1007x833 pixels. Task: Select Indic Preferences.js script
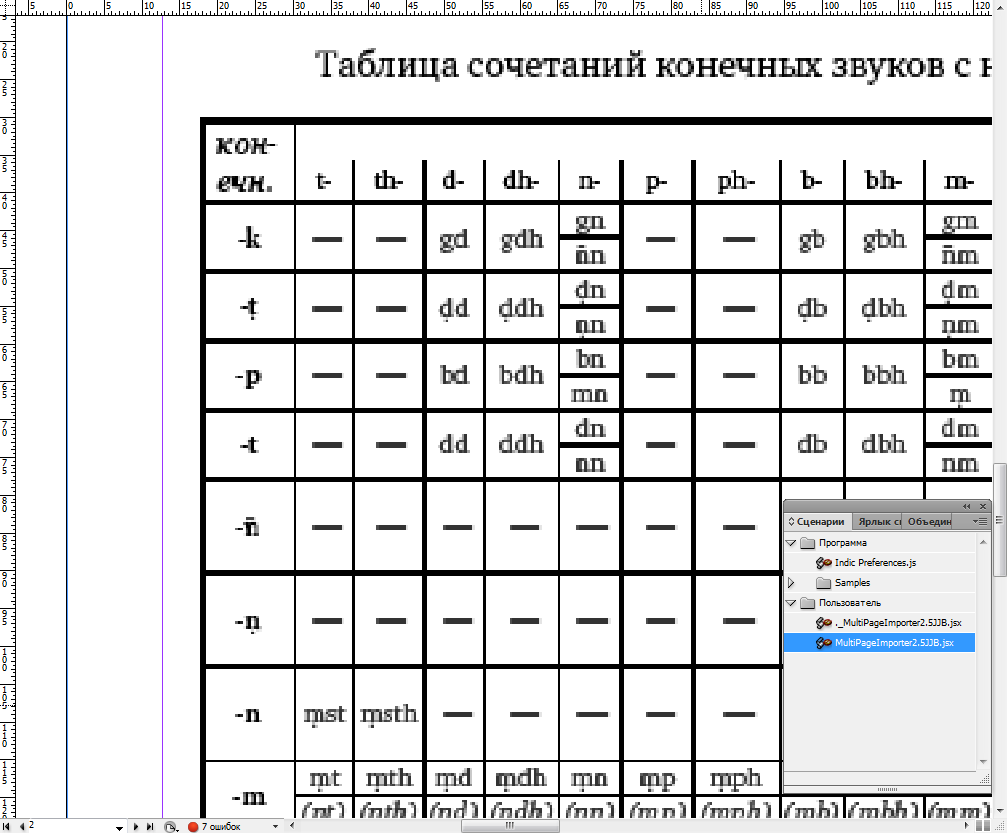875,563
